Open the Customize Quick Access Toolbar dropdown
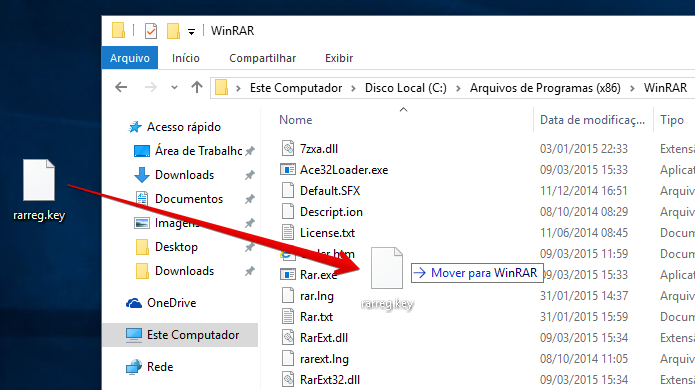The width and height of the screenshot is (695, 390). point(191,32)
